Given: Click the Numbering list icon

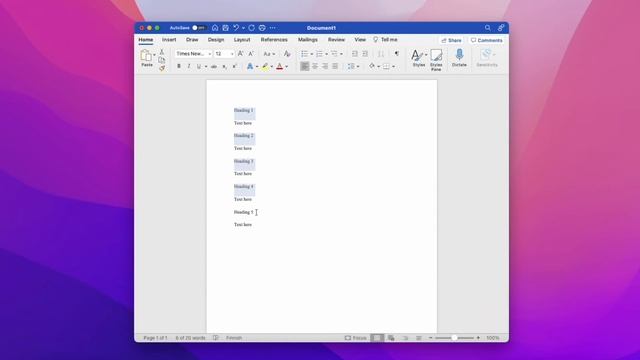Looking at the screenshot, I should [320, 54].
